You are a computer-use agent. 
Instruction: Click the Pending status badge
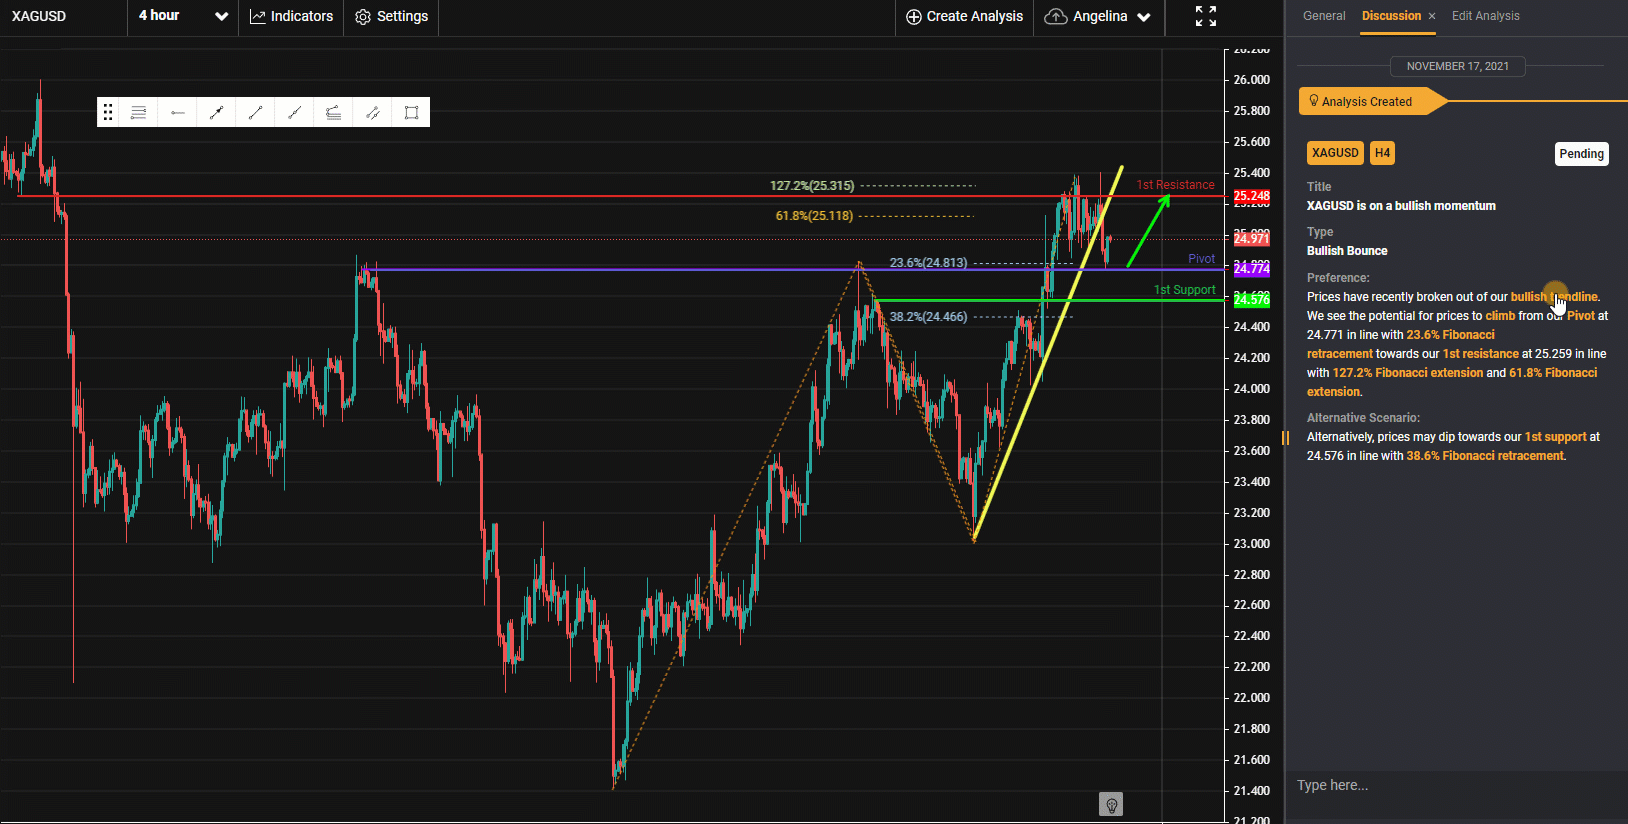click(x=1581, y=153)
